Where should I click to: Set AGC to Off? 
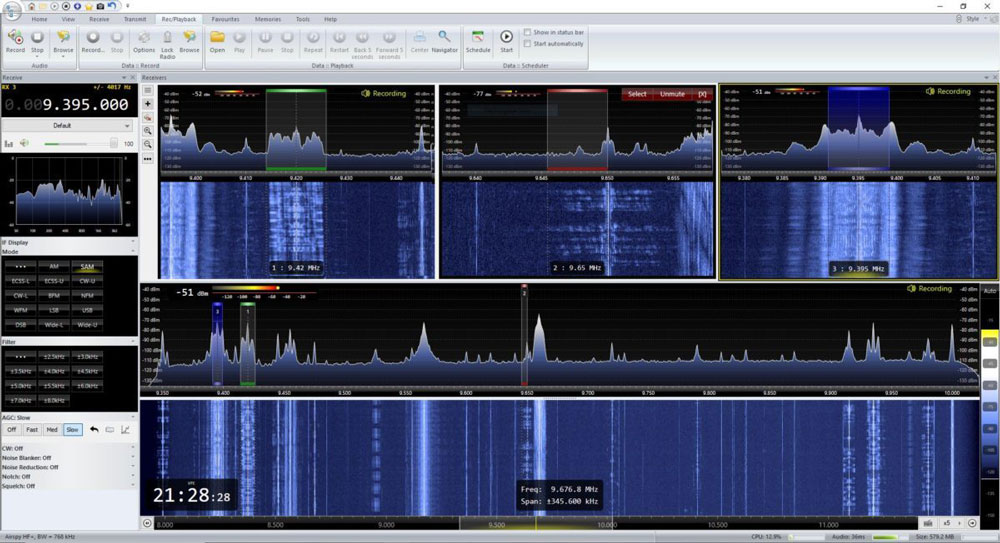[x=11, y=429]
